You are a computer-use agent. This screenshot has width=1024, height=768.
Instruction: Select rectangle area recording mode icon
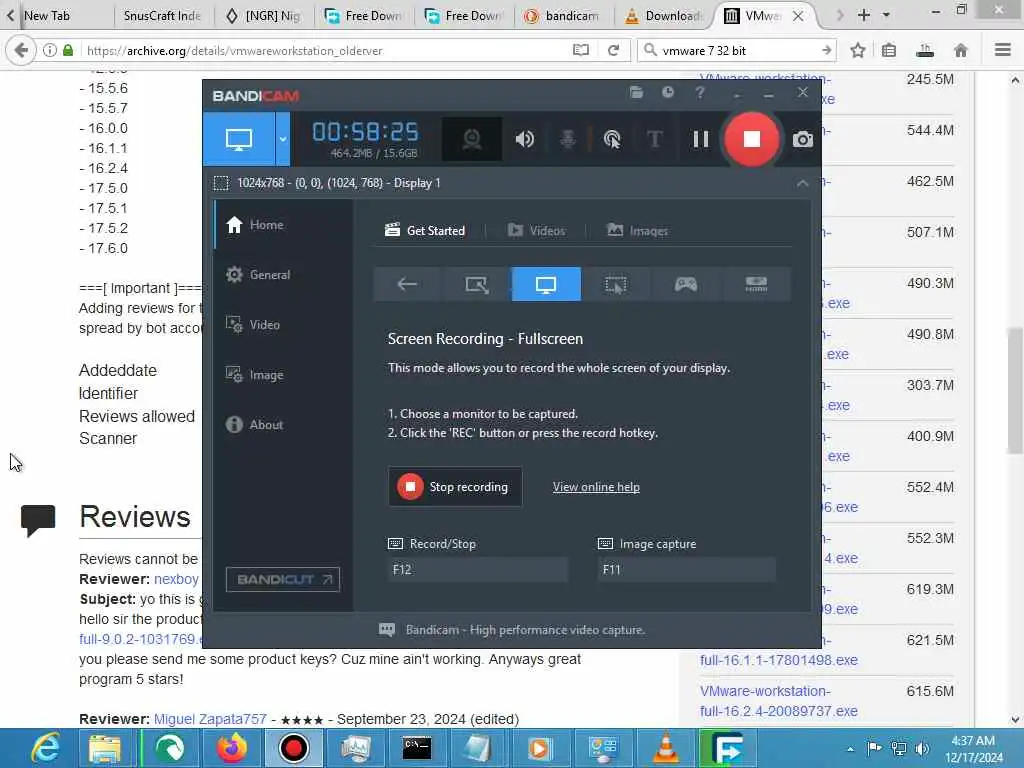tap(477, 284)
